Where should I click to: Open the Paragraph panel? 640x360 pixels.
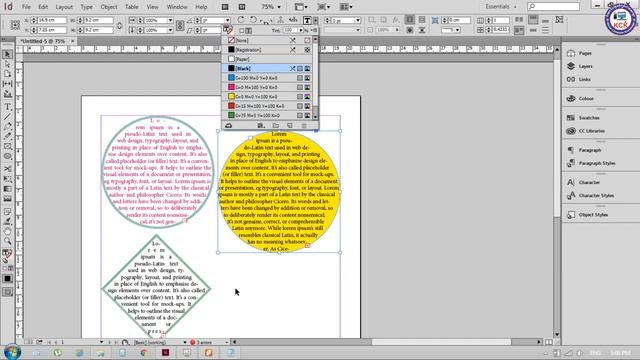589,150
